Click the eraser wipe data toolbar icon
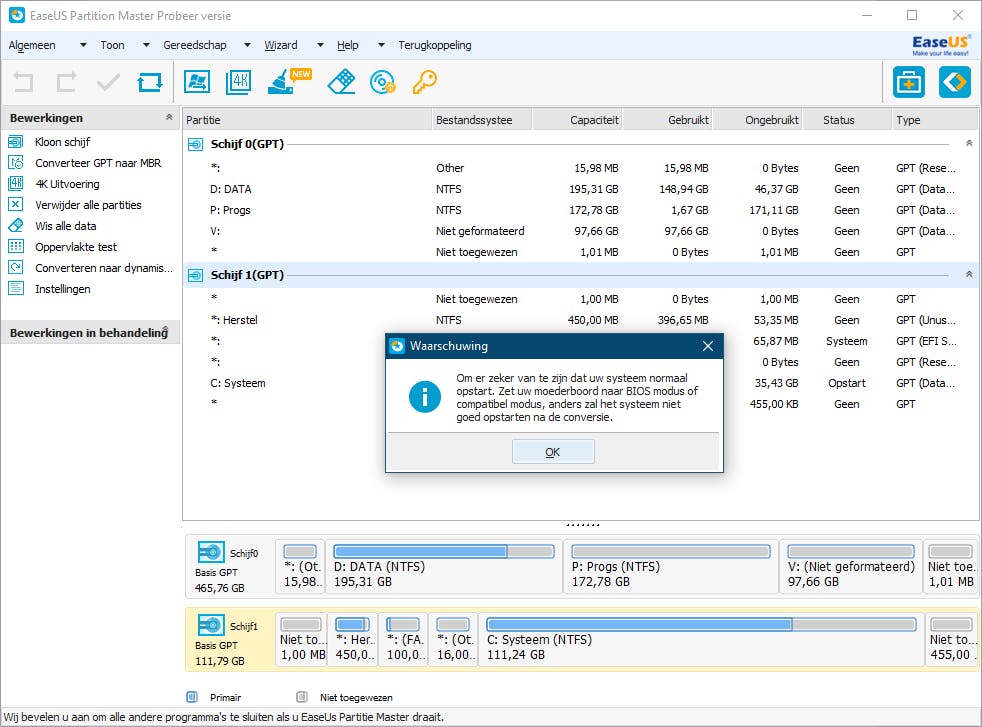This screenshot has height=727, width=982. click(x=341, y=82)
